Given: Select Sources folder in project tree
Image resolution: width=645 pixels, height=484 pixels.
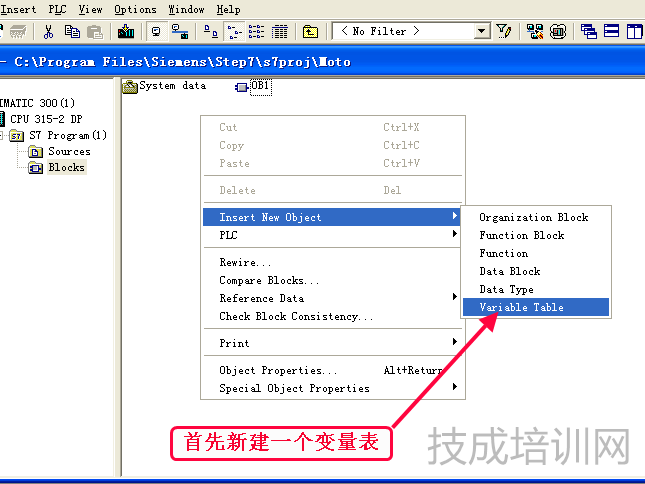Looking at the screenshot, I should click(x=69, y=151).
